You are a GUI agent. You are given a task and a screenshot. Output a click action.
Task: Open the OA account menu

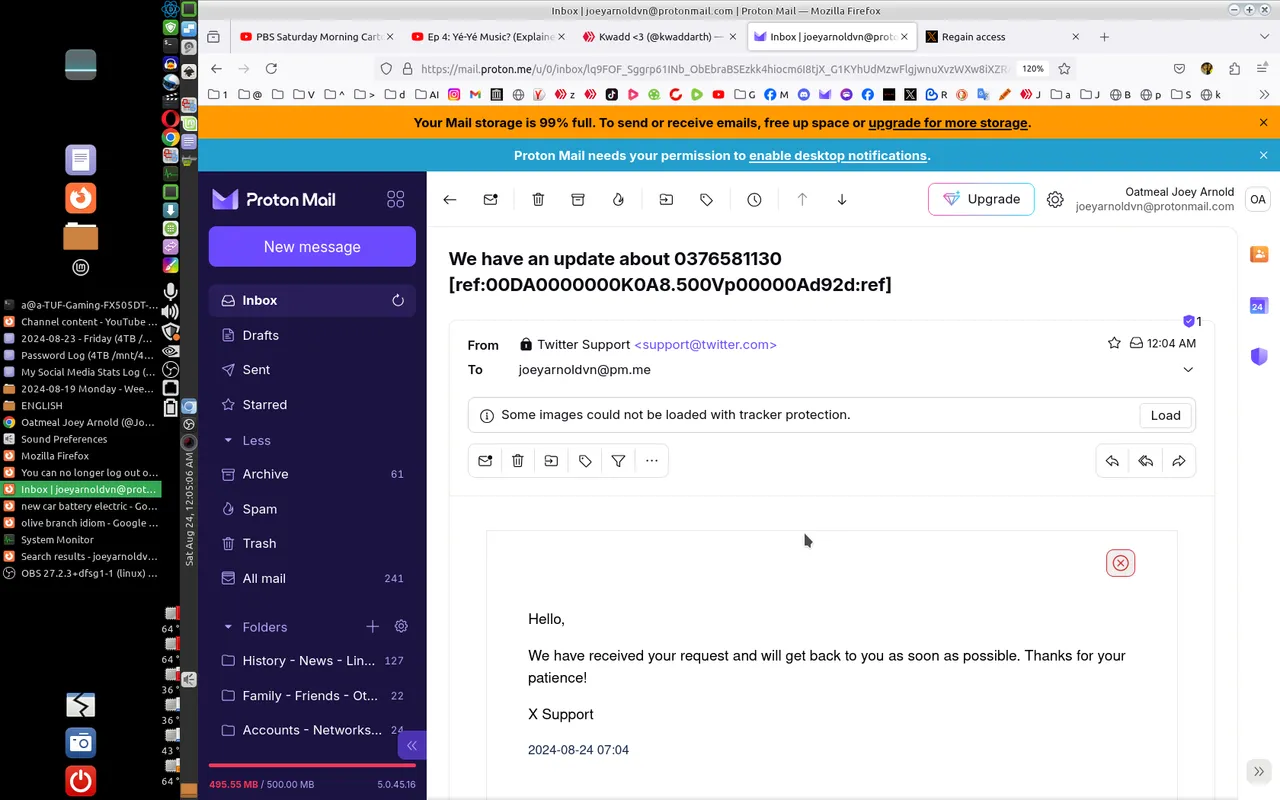pos(1257,199)
